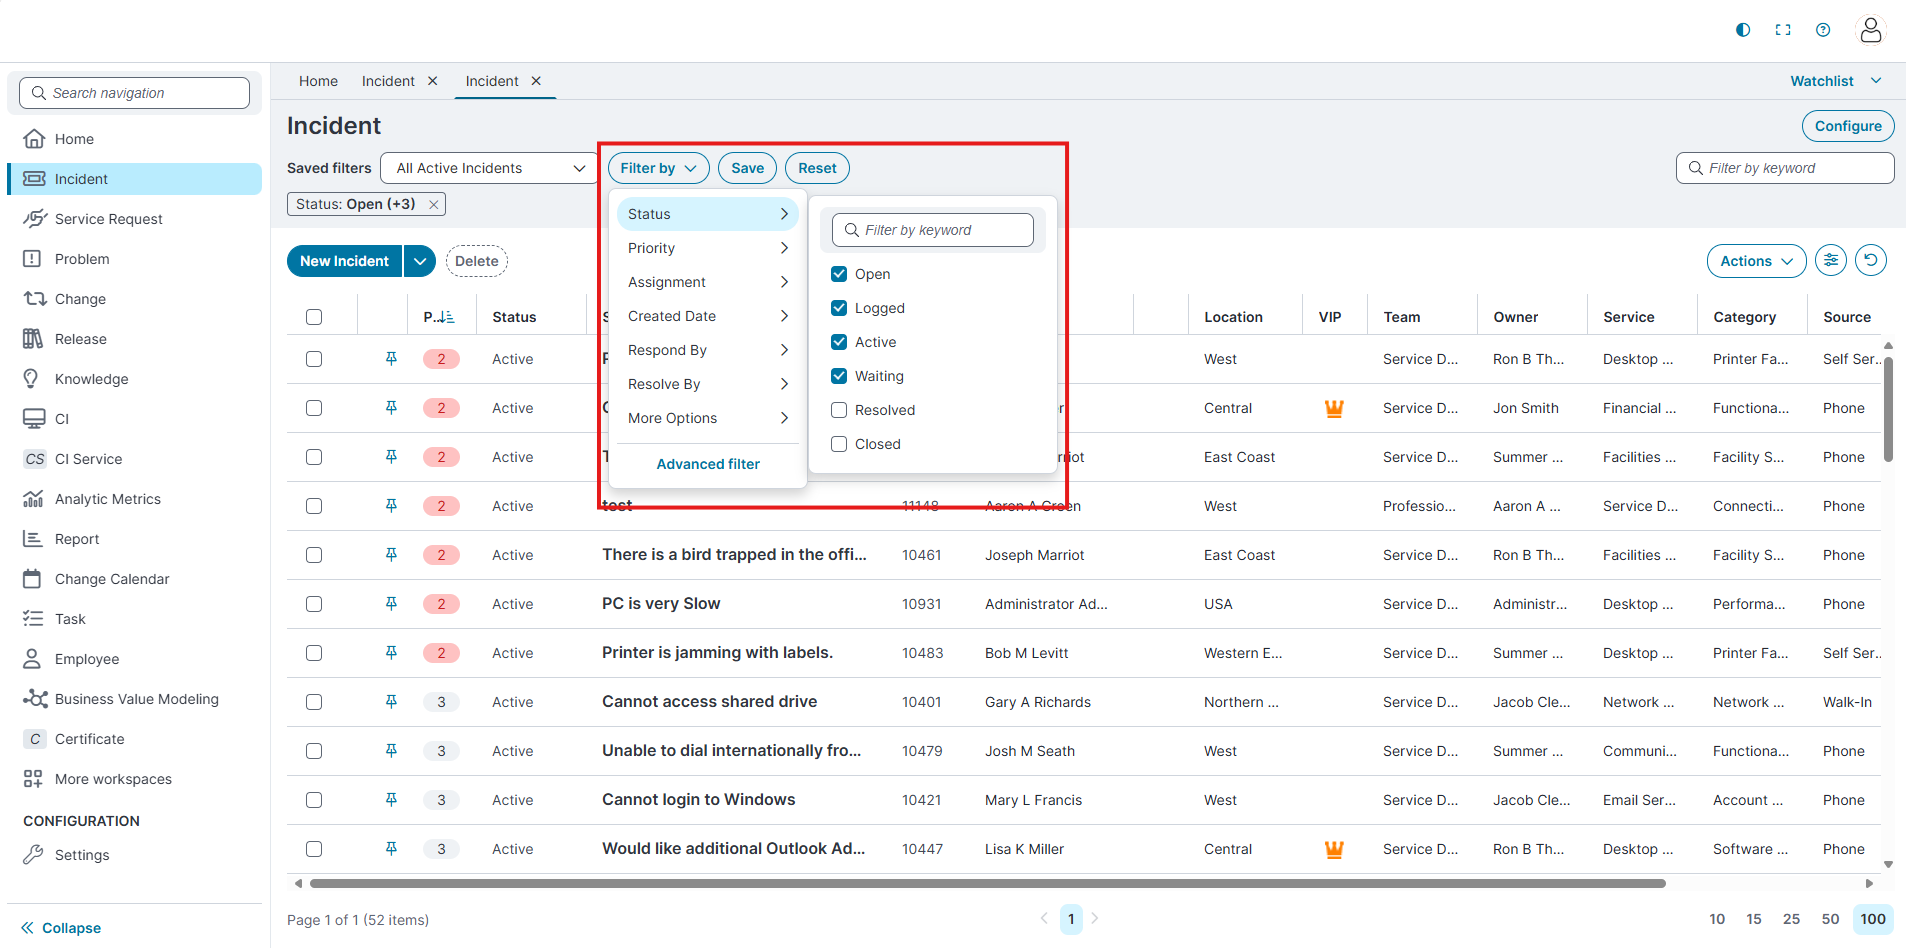Click the refresh list icon
Image resolution: width=1906 pixels, height=948 pixels.
coord(1870,261)
